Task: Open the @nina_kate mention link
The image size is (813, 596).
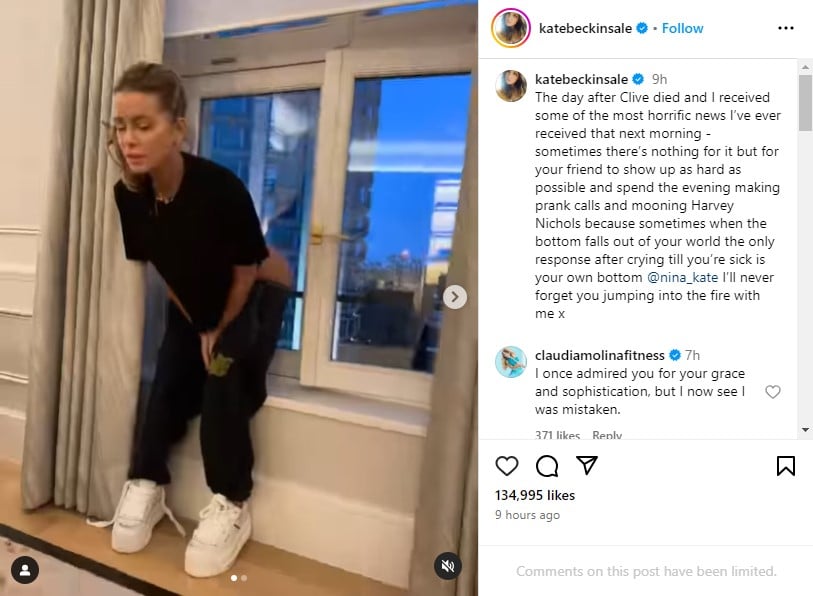Action: click(682, 278)
